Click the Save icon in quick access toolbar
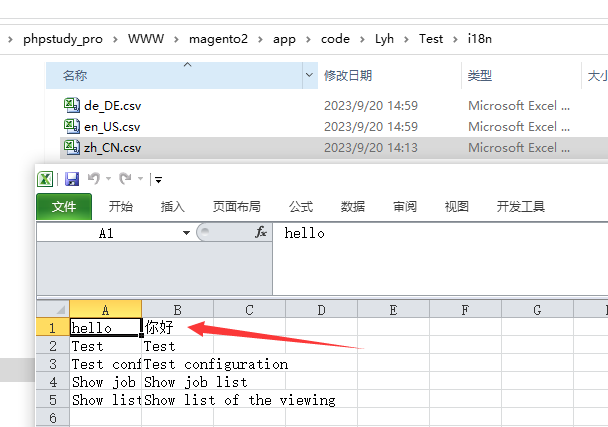The width and height of the screenshot is (608, 427). click(72, 179)
